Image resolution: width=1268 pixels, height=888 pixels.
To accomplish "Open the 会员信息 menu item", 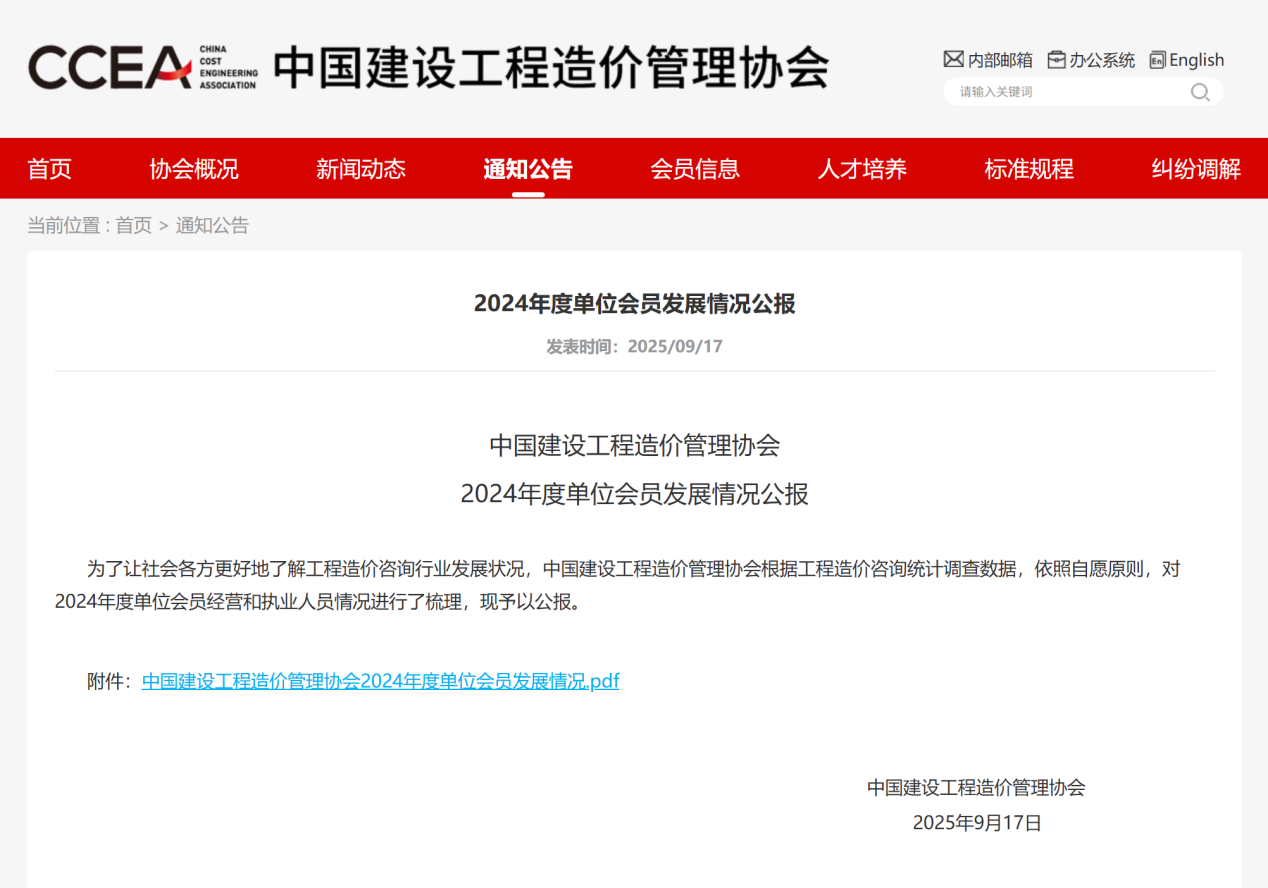I will tap(695, 169).
